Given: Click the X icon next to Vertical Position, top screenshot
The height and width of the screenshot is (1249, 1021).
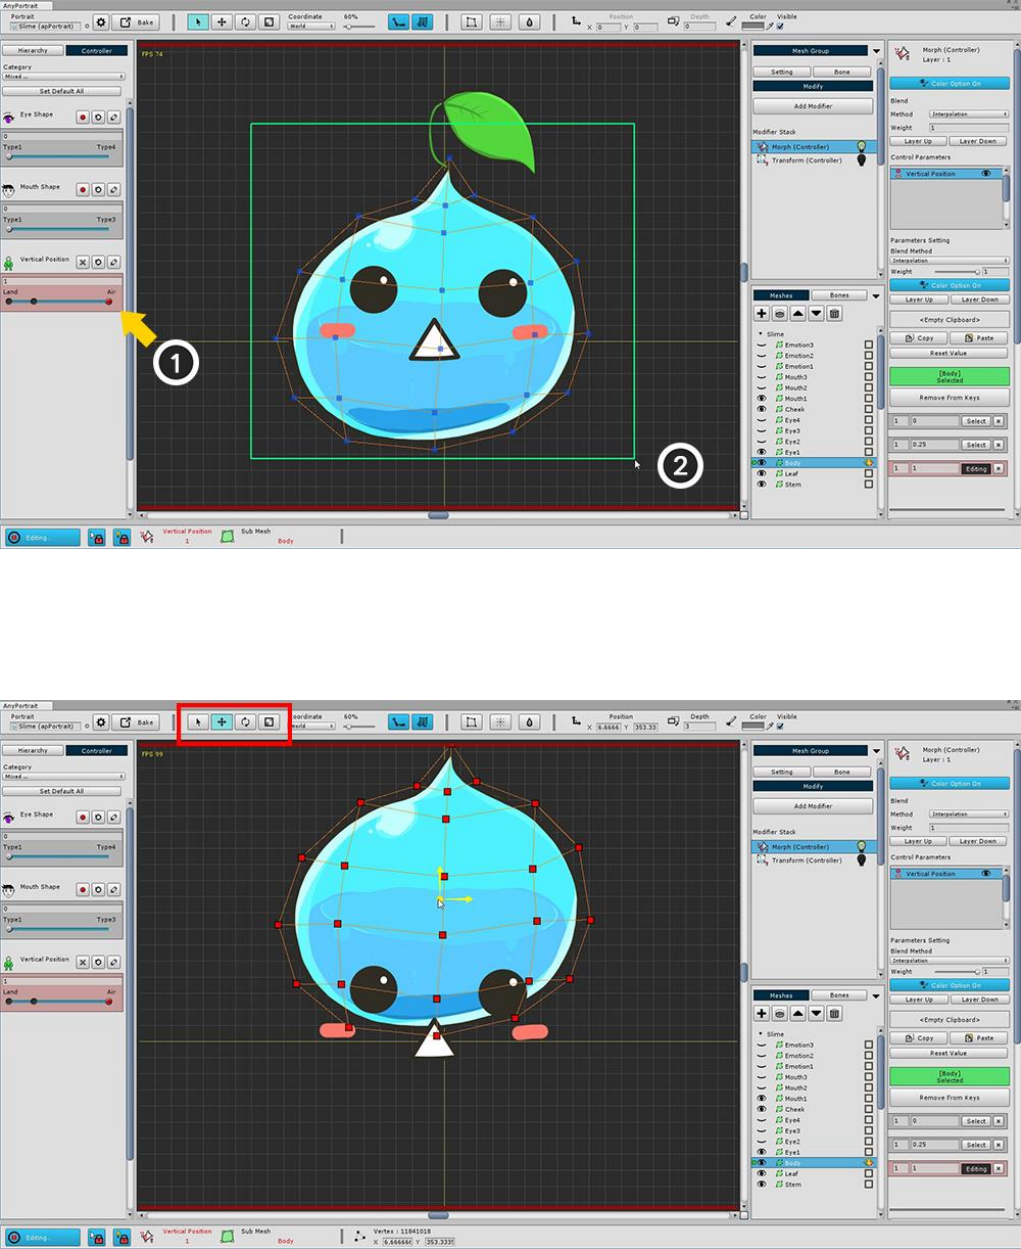Looking at the screenshot, I should 83,262.
